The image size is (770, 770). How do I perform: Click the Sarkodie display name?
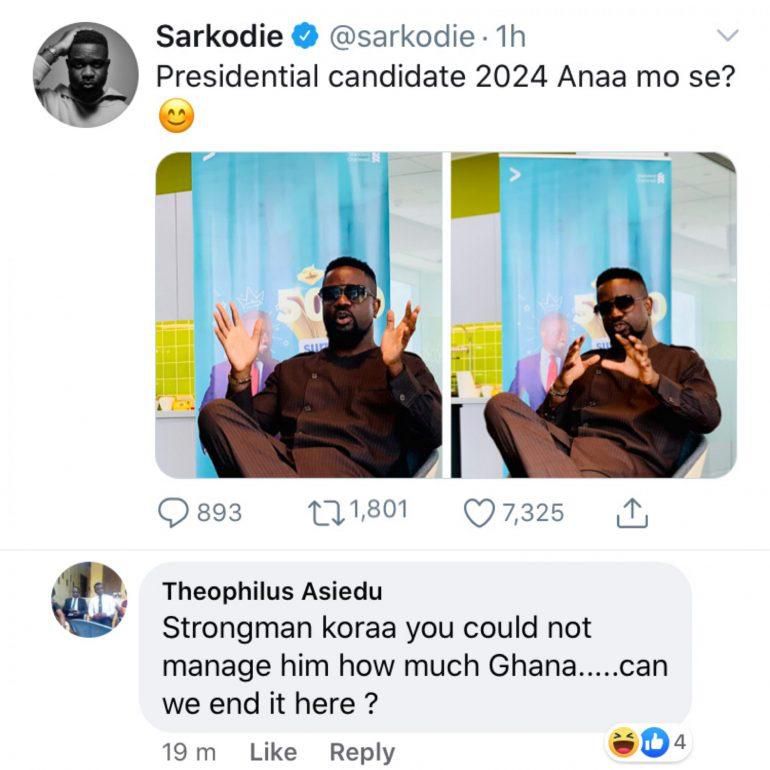tap(219, 36)
